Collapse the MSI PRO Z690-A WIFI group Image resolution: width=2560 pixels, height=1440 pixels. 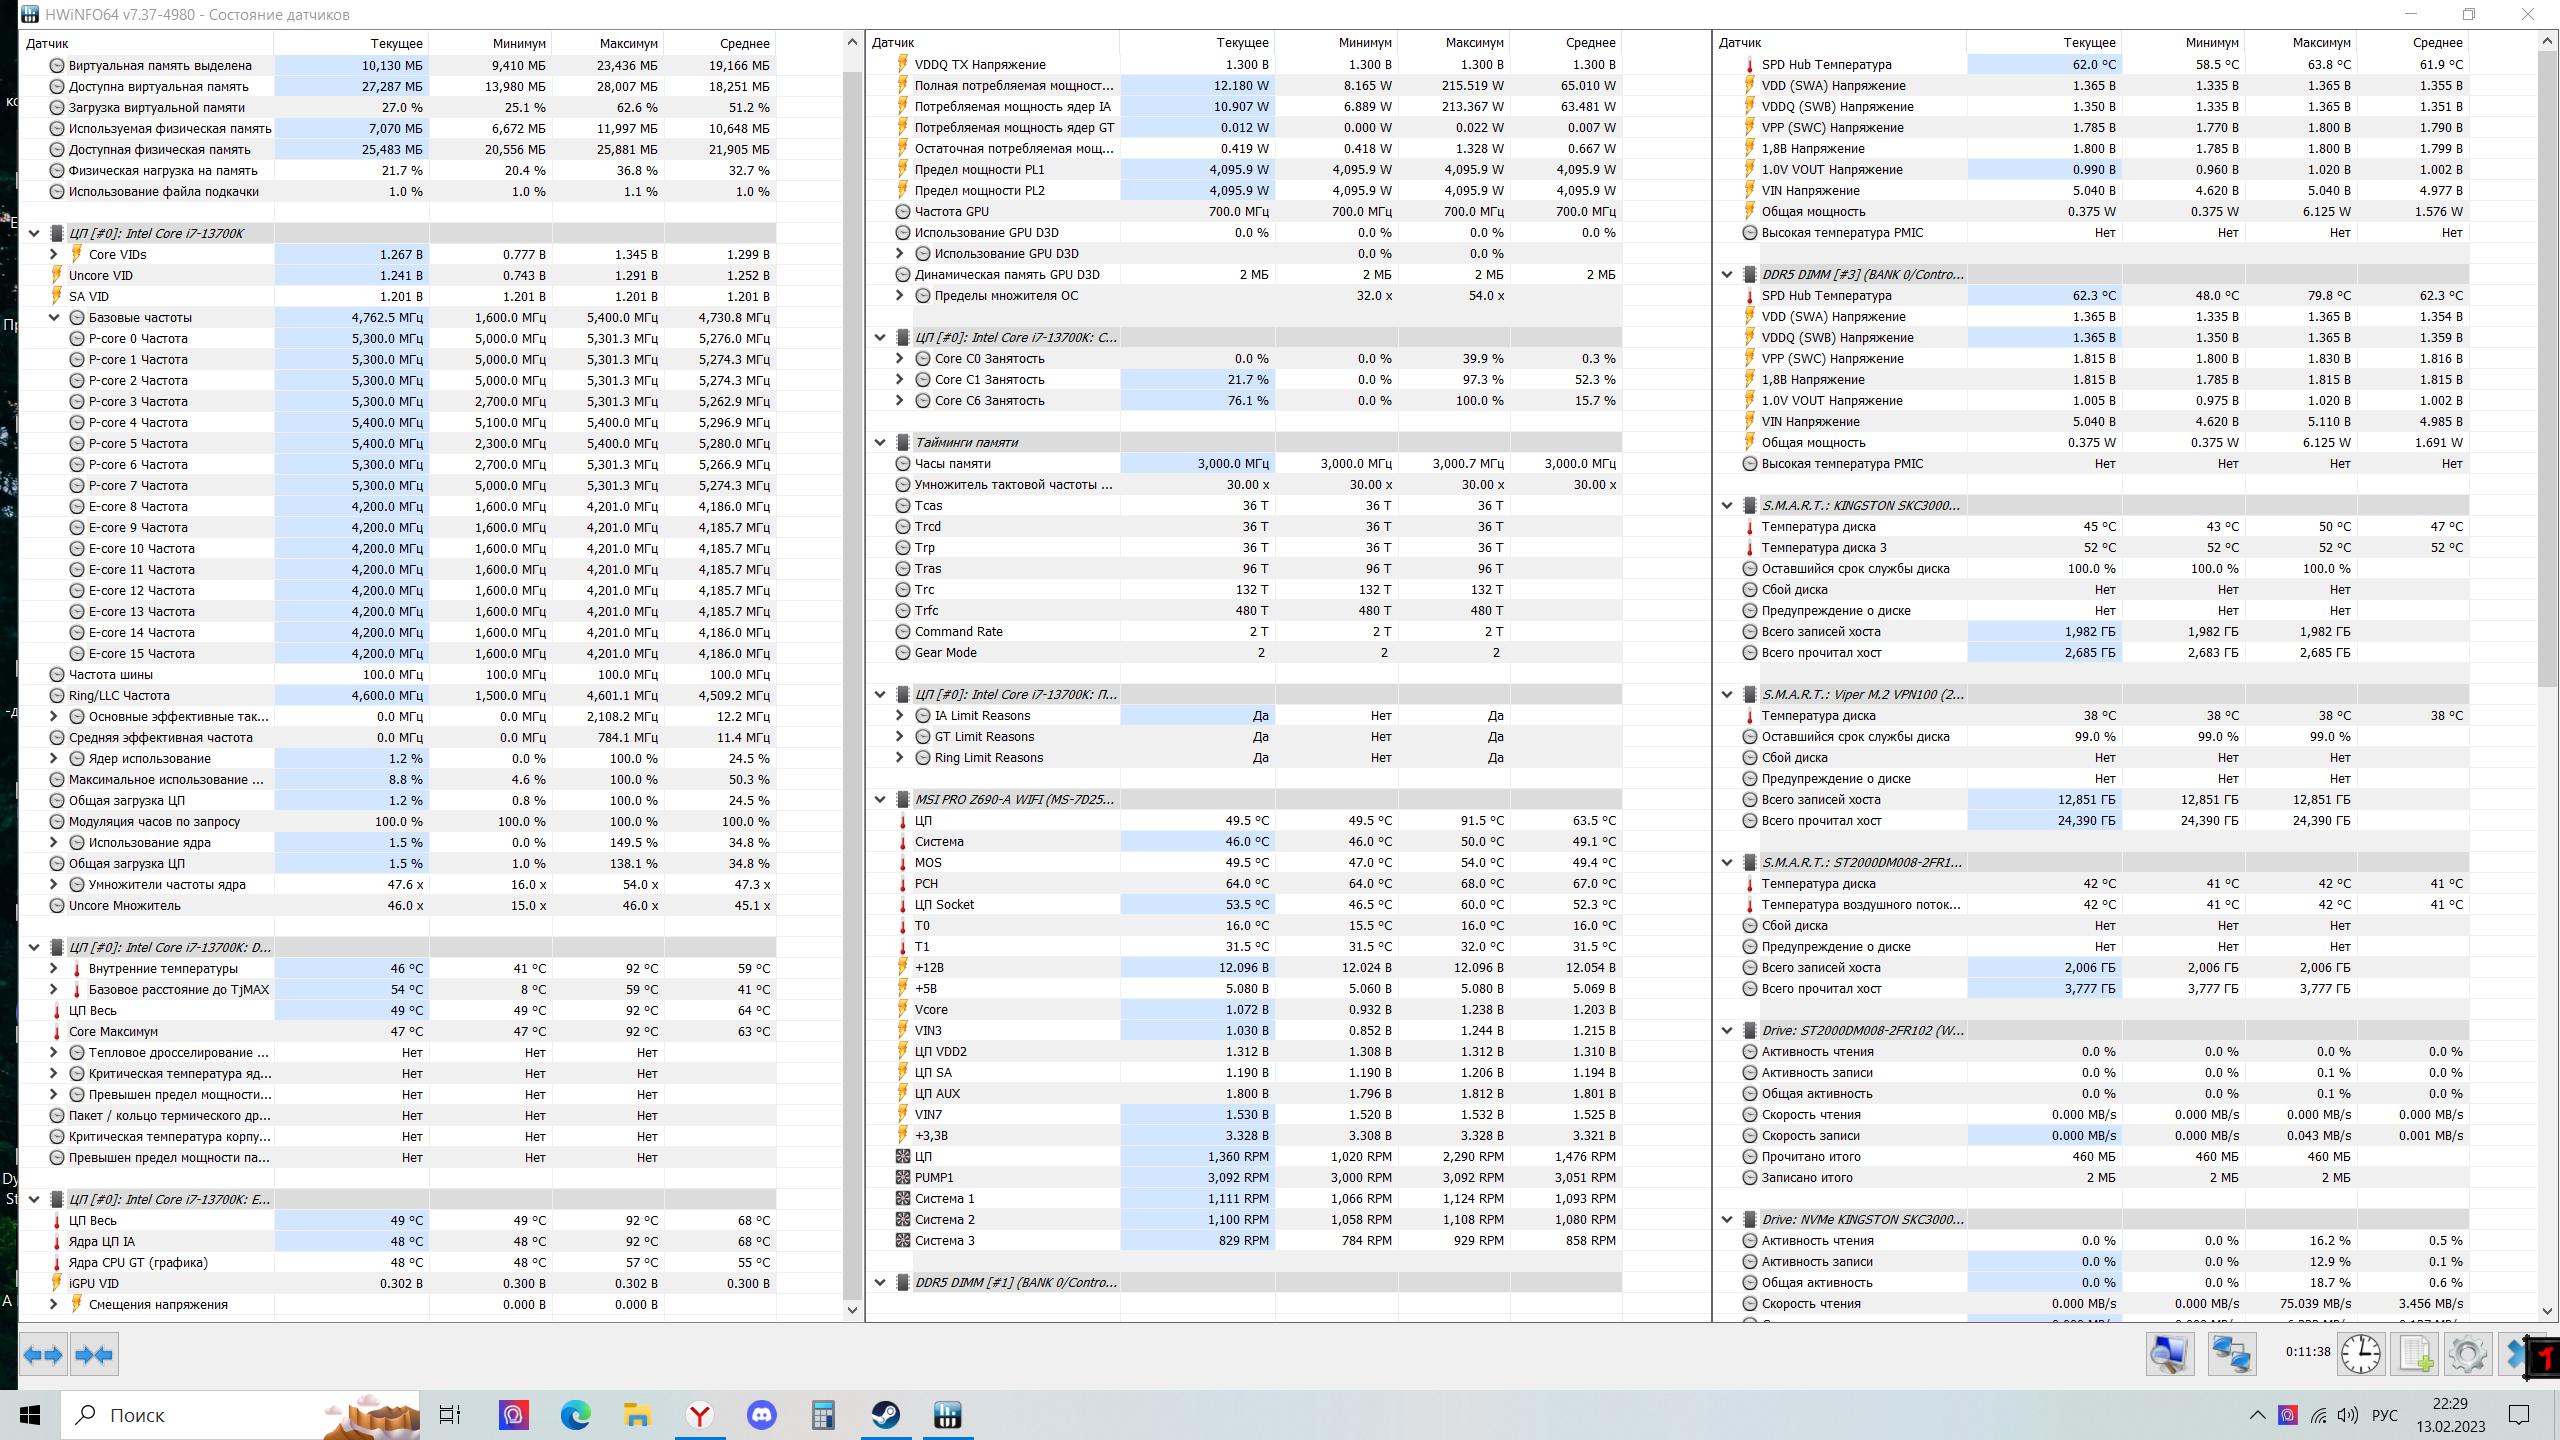click(880, 799)
